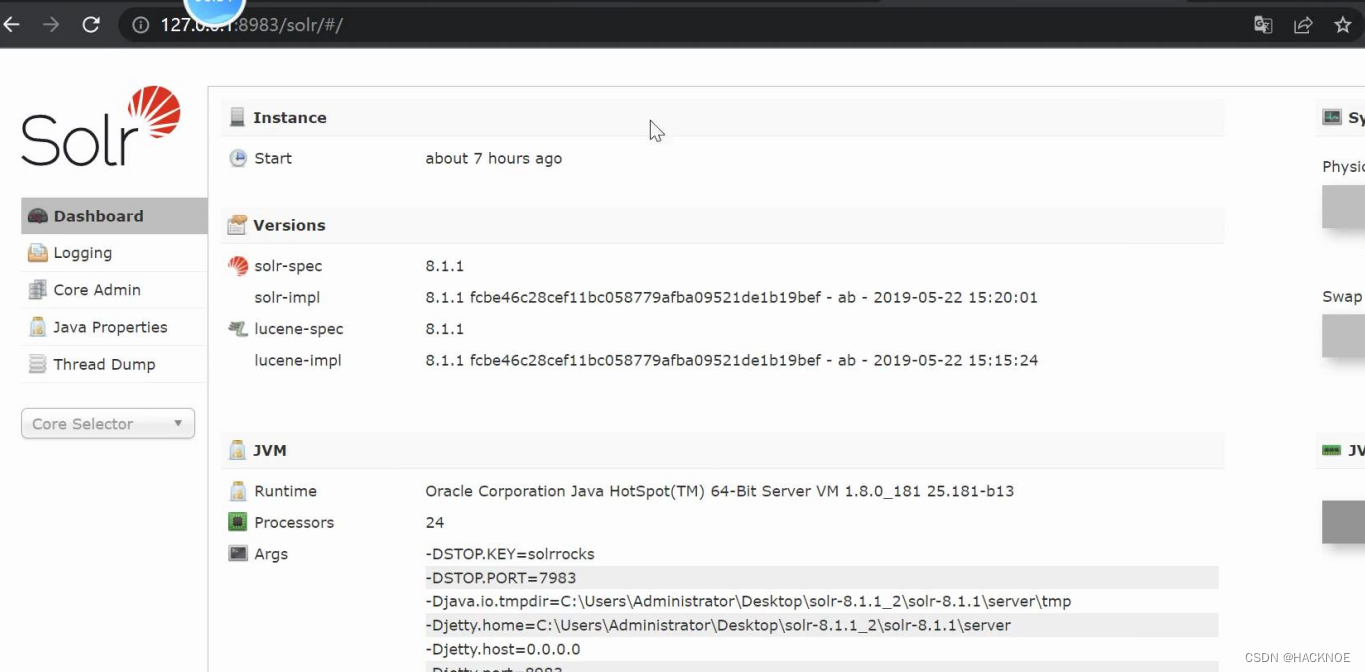Screen dimensions: 1365x672
Task: Open the Core Admin menu item
Action: (114, 290)
